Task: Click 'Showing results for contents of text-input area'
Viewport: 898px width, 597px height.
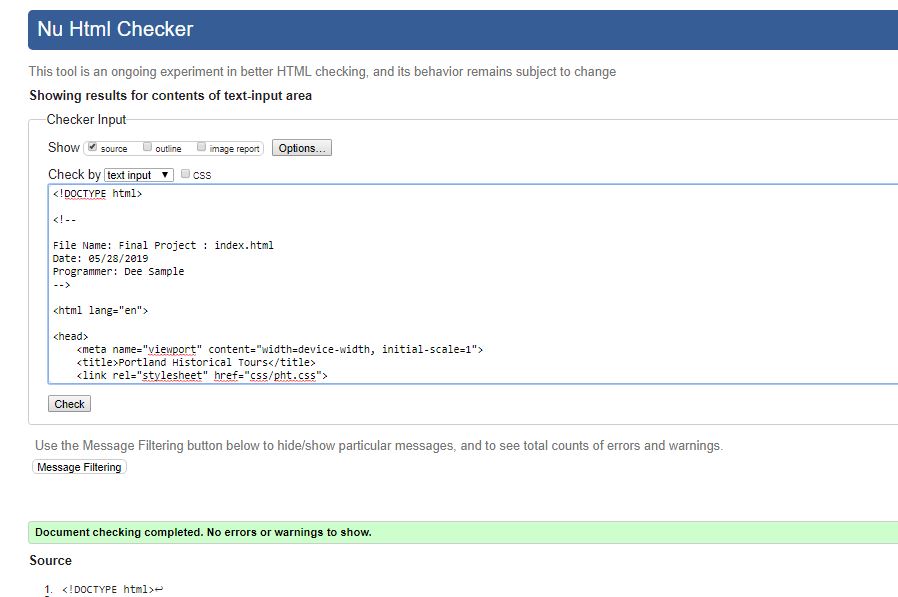Action: pos(171,96)
